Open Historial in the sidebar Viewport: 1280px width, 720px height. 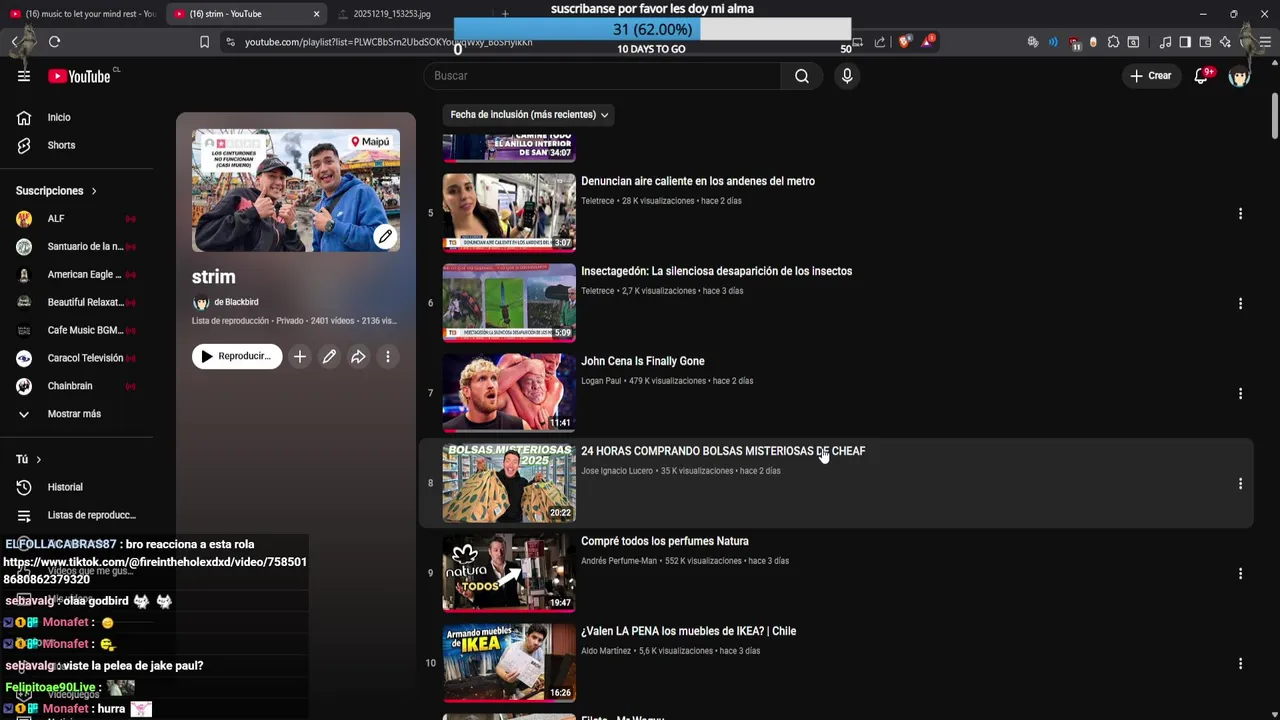65,487
